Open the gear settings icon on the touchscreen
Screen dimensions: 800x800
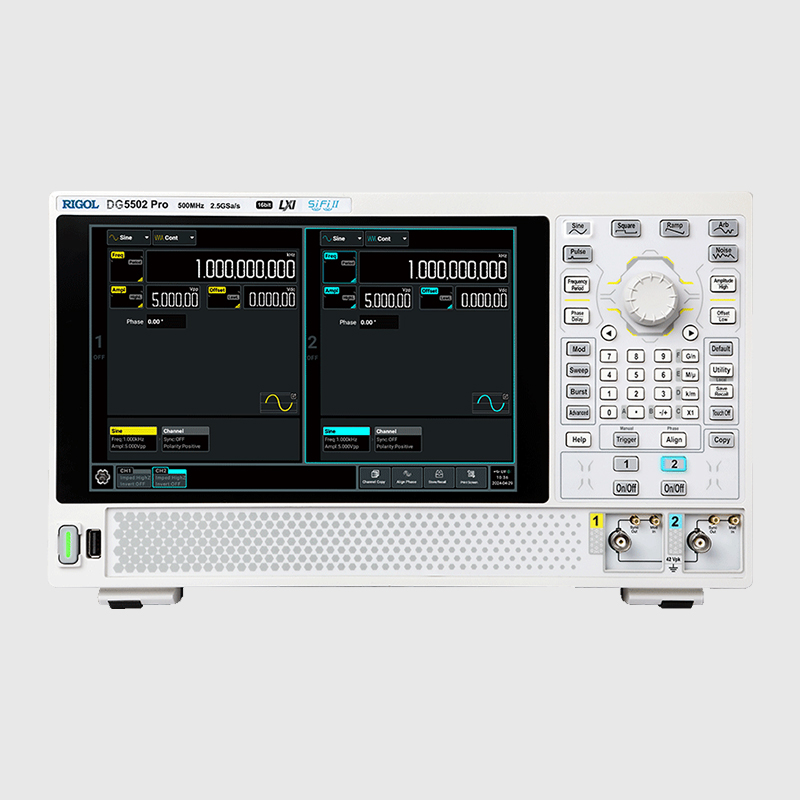pos(103,477)
